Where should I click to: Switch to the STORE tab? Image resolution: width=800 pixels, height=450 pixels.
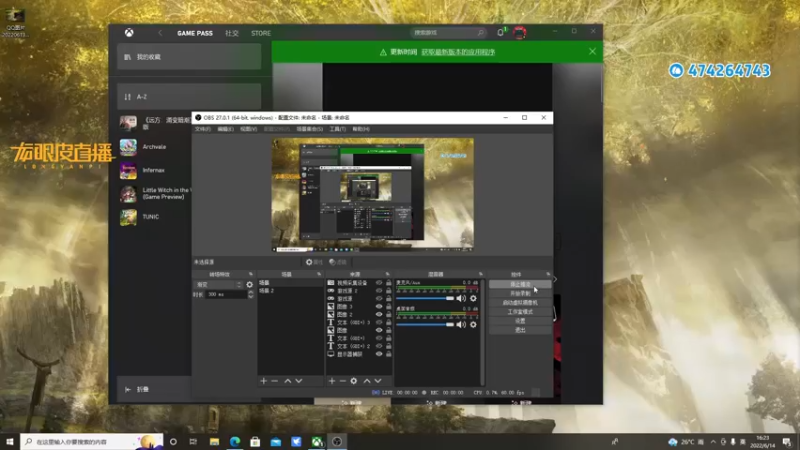pyautogui.click(x=261, y=33)
